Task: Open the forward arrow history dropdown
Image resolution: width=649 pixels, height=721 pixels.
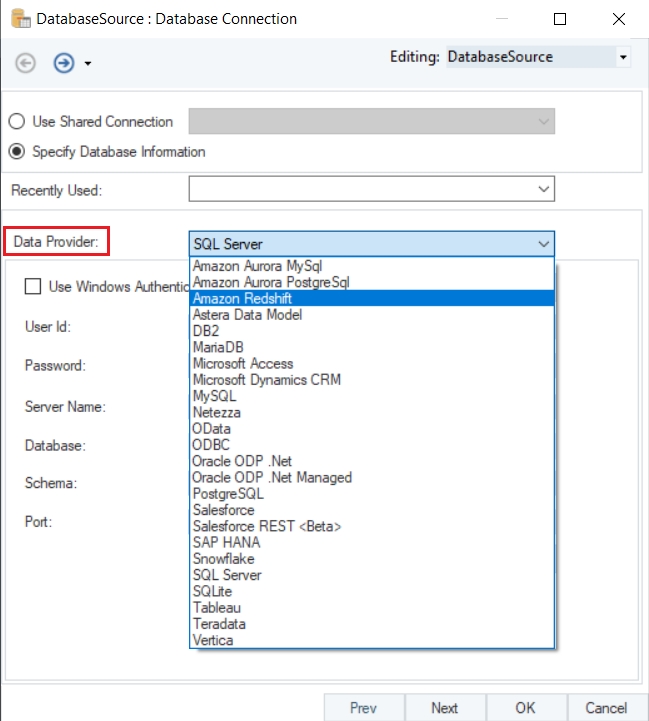Action: tap(88, 63)
